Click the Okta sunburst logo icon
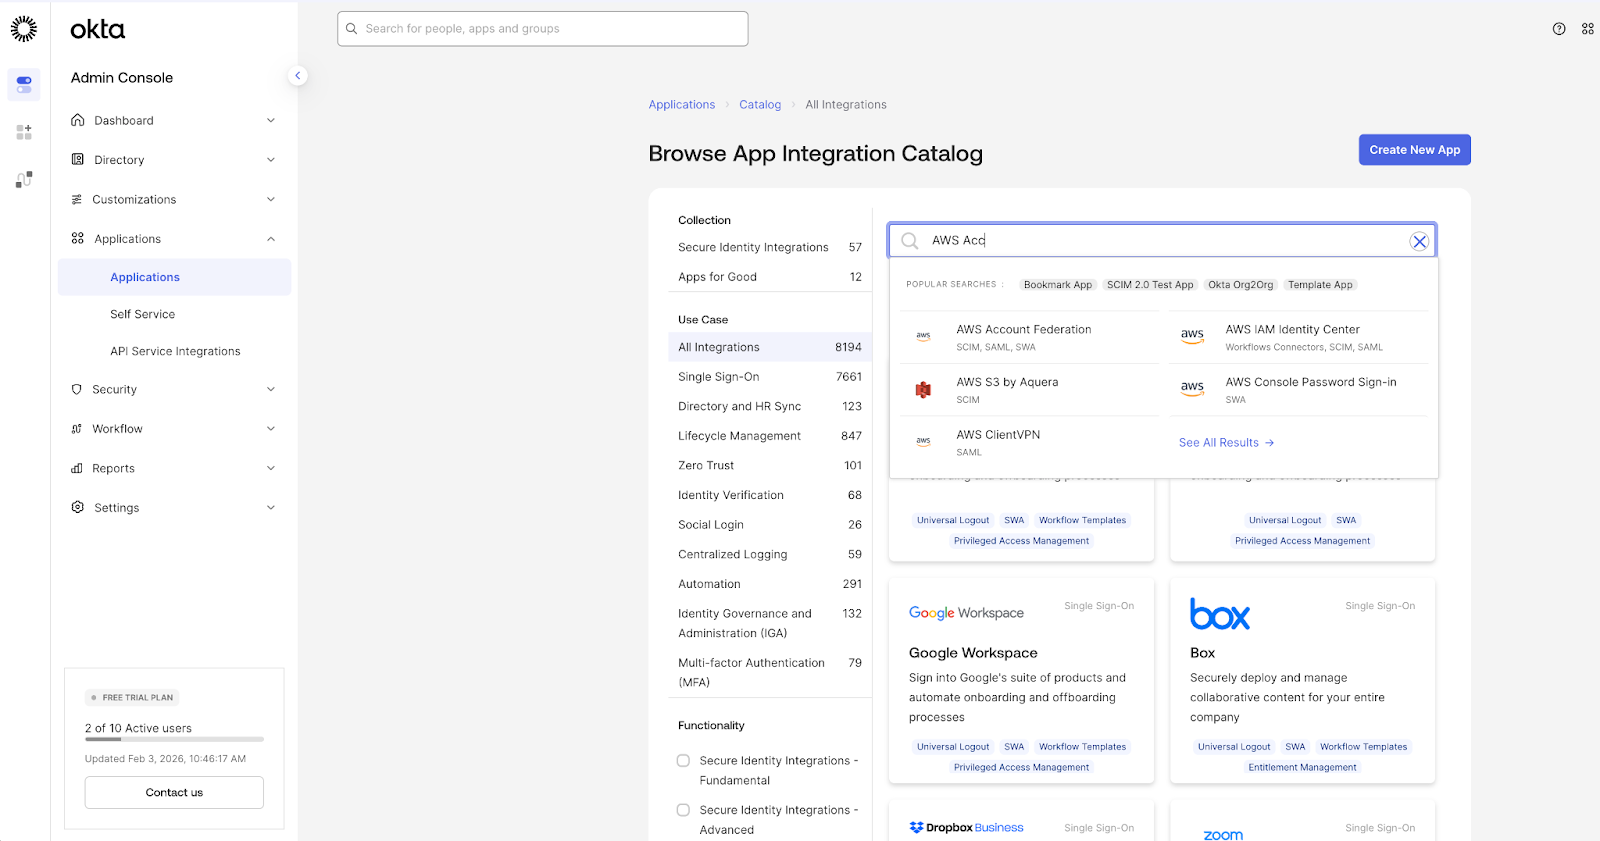1600x841 pixels. pos(24,29)
